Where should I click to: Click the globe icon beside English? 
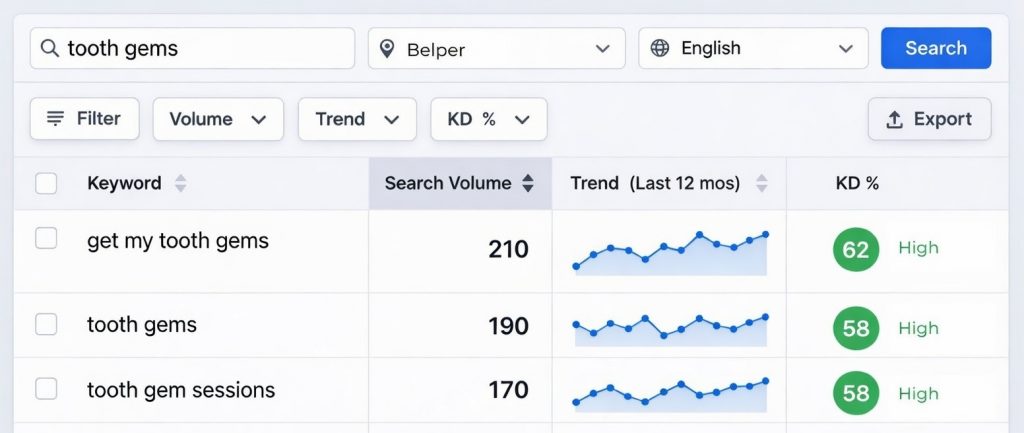pyautogui.click(x=660, y=48)
